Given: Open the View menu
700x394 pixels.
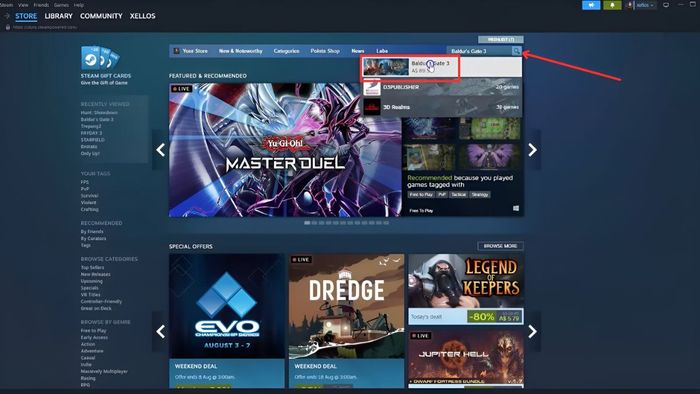Looking at the screenshot, I should [x=23, y=5].
